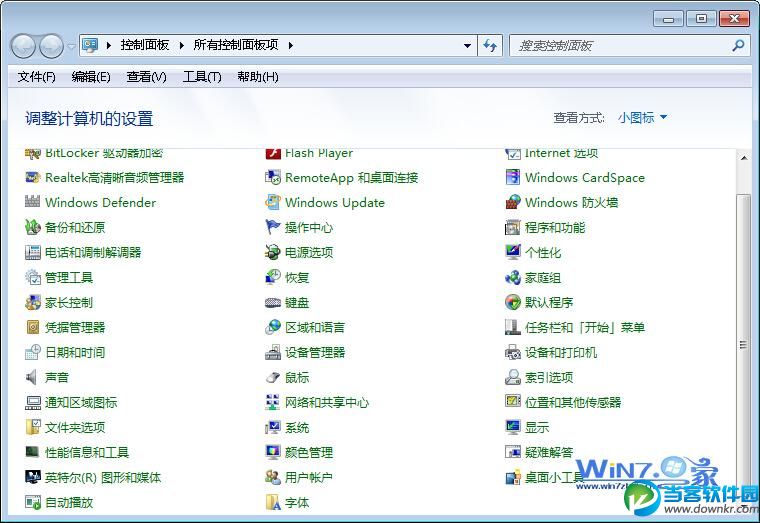Open the Windows Defender icon

click(x=32, y=202)
